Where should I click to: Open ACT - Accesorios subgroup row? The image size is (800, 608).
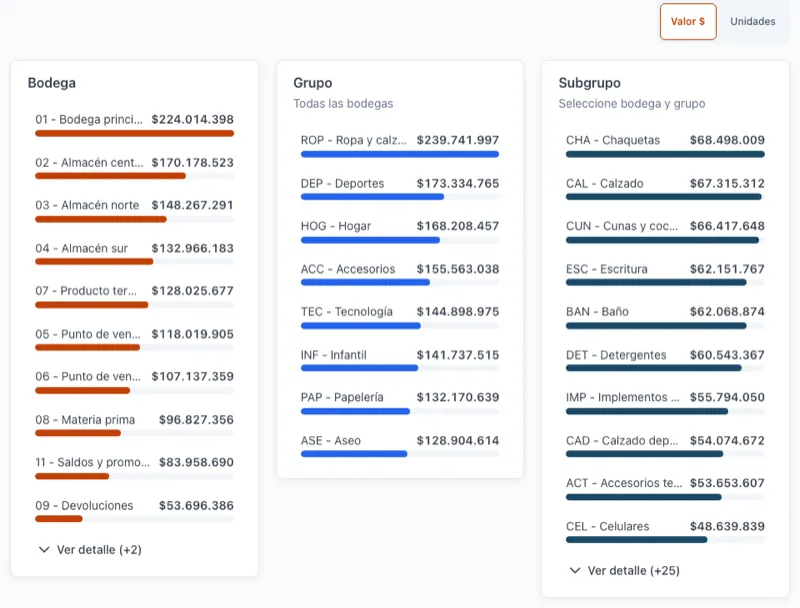coord(665,489)
